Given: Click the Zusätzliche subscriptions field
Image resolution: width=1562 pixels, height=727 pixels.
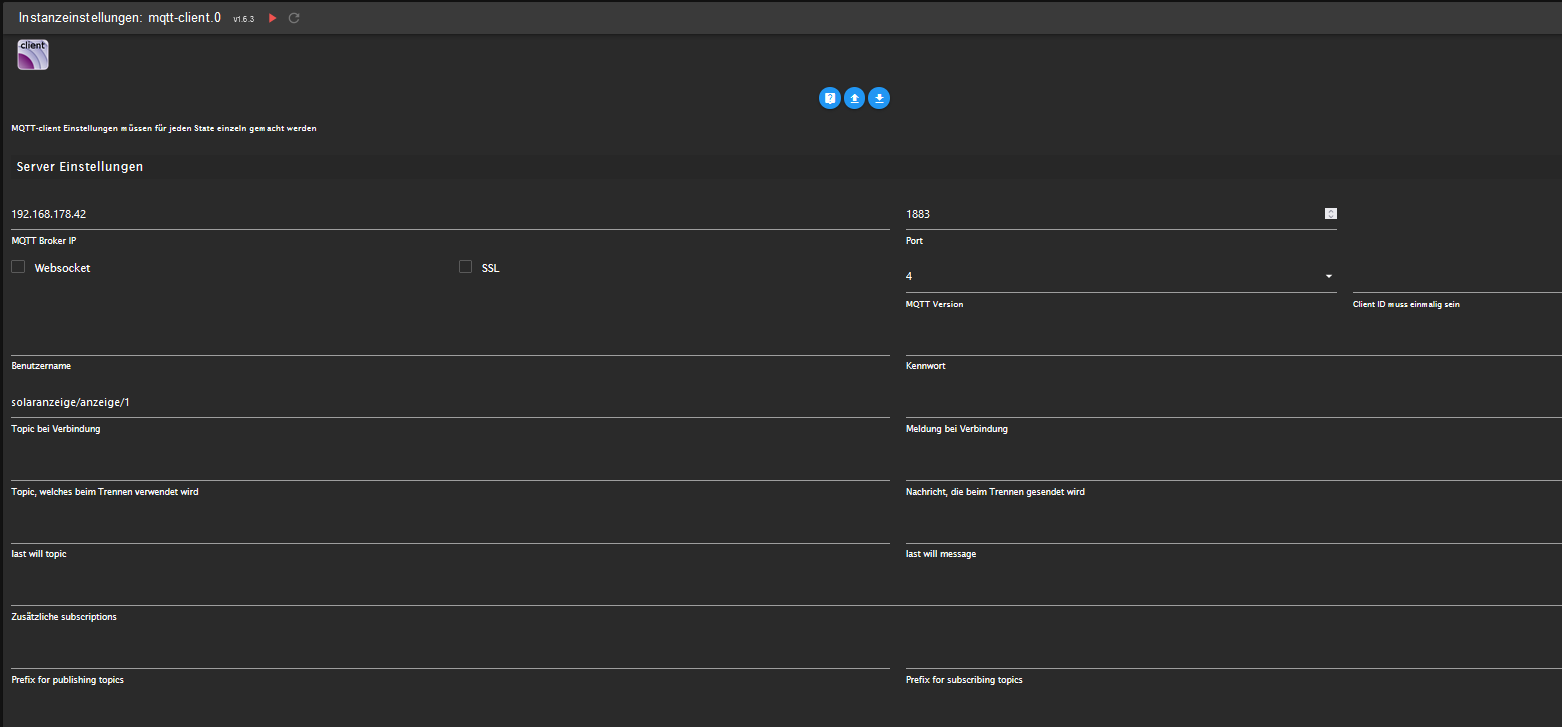Looking at the screenshot, I should pyautogui.click(x=786, y=590).
